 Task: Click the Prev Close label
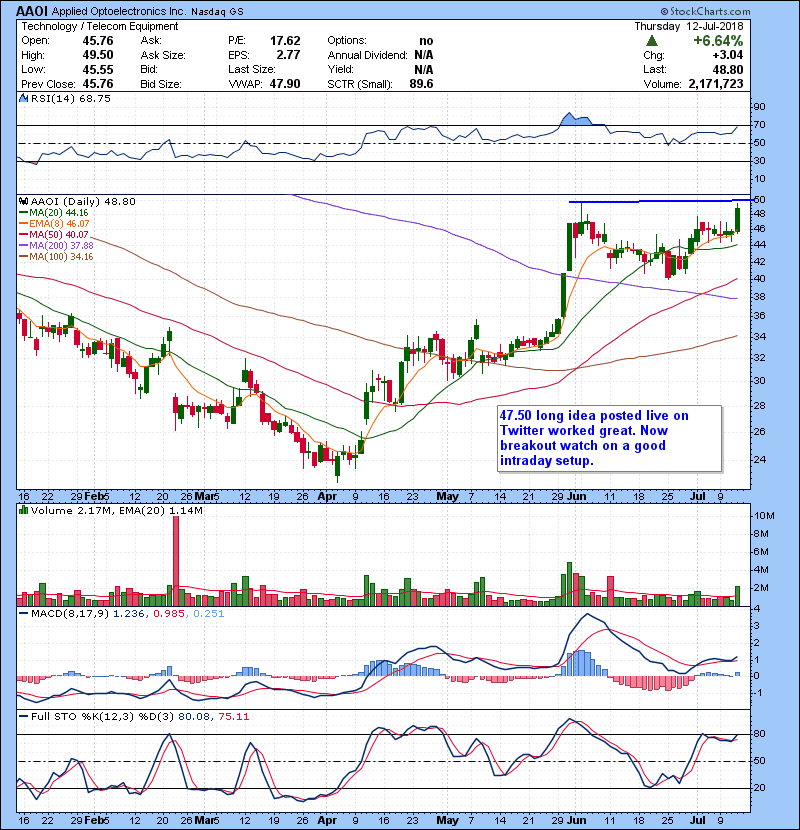click(48, 84)
